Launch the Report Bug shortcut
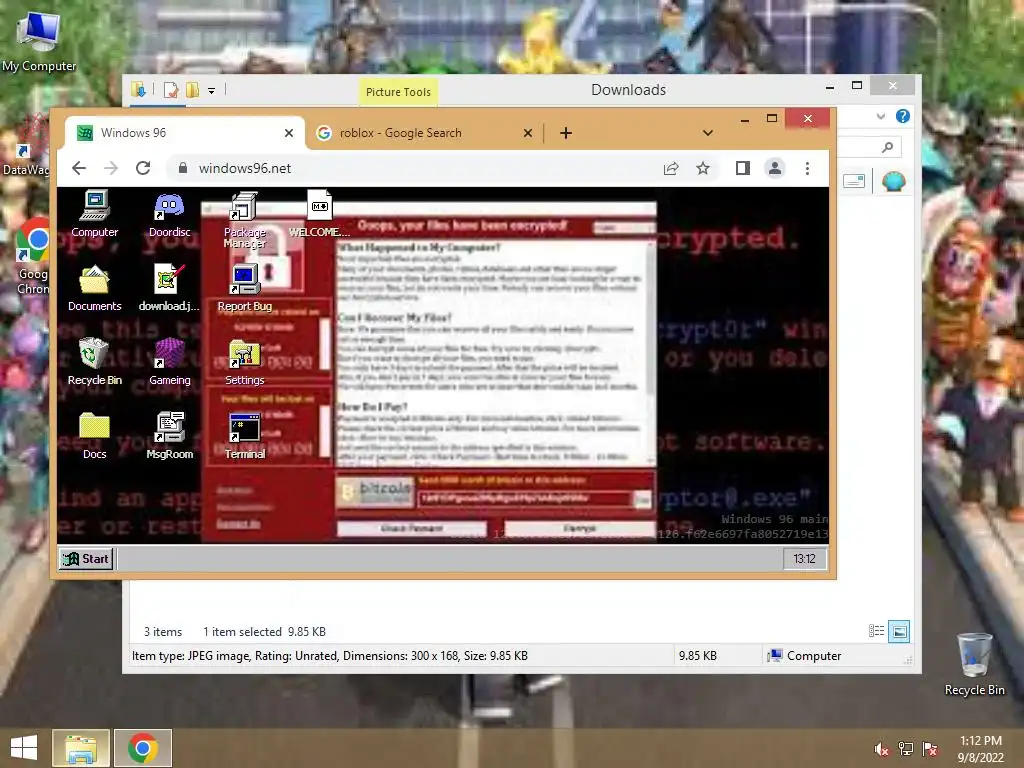 coord(244,287)
